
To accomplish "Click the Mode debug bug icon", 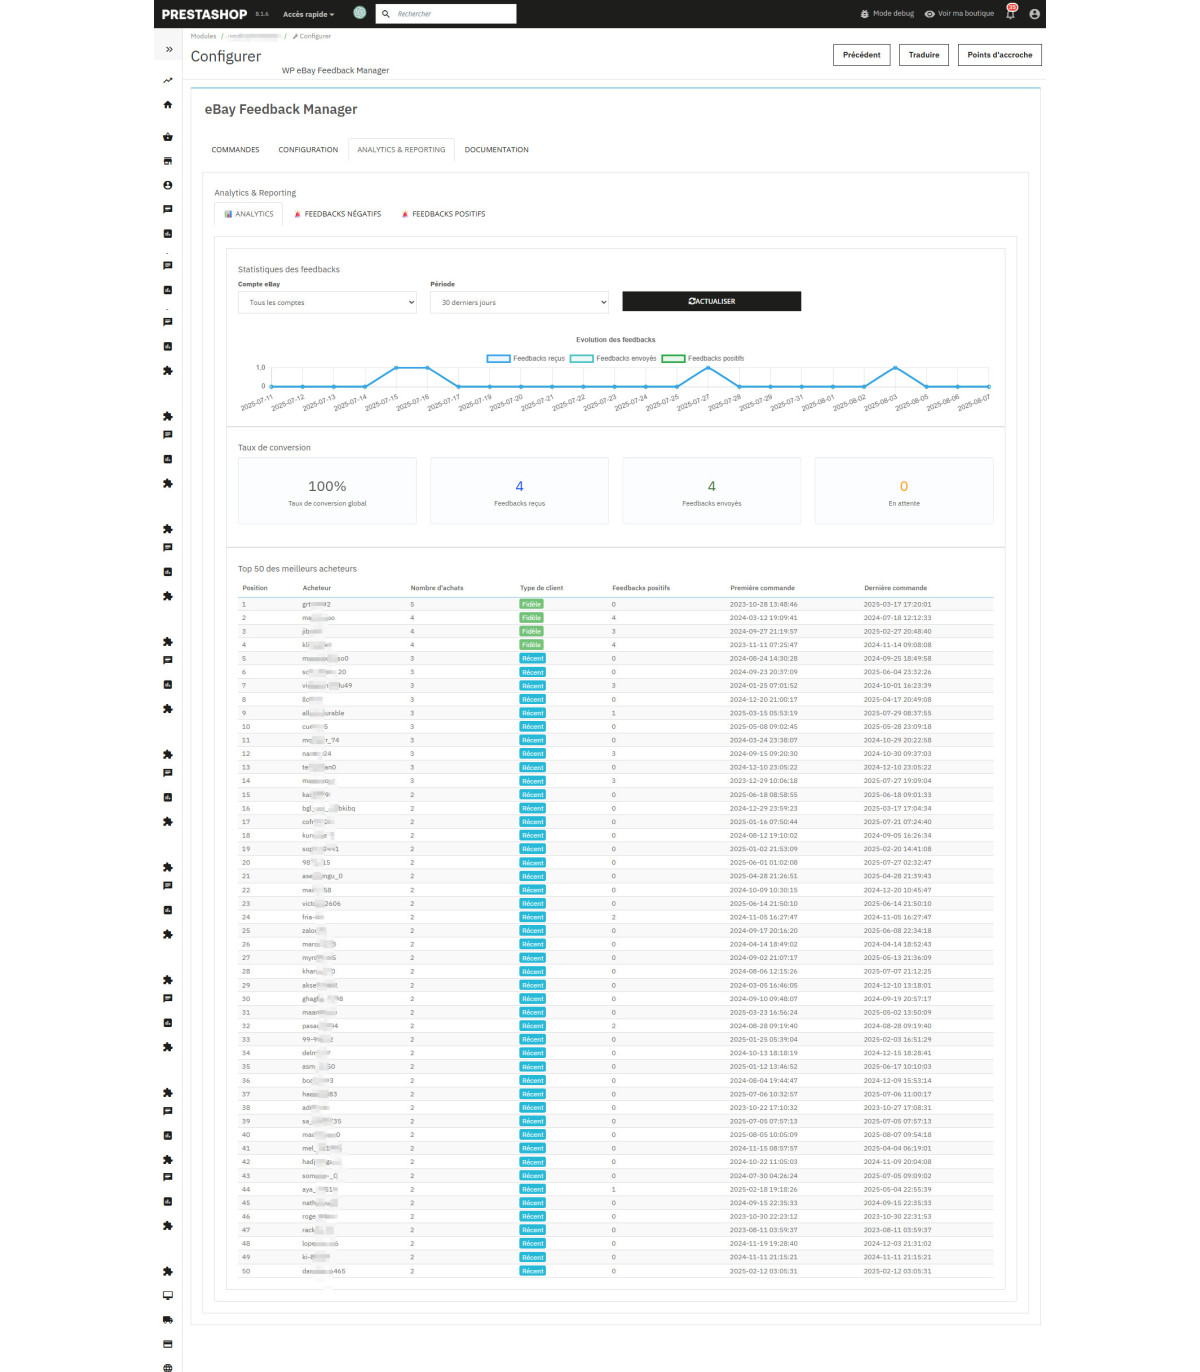I will [864, 14].
